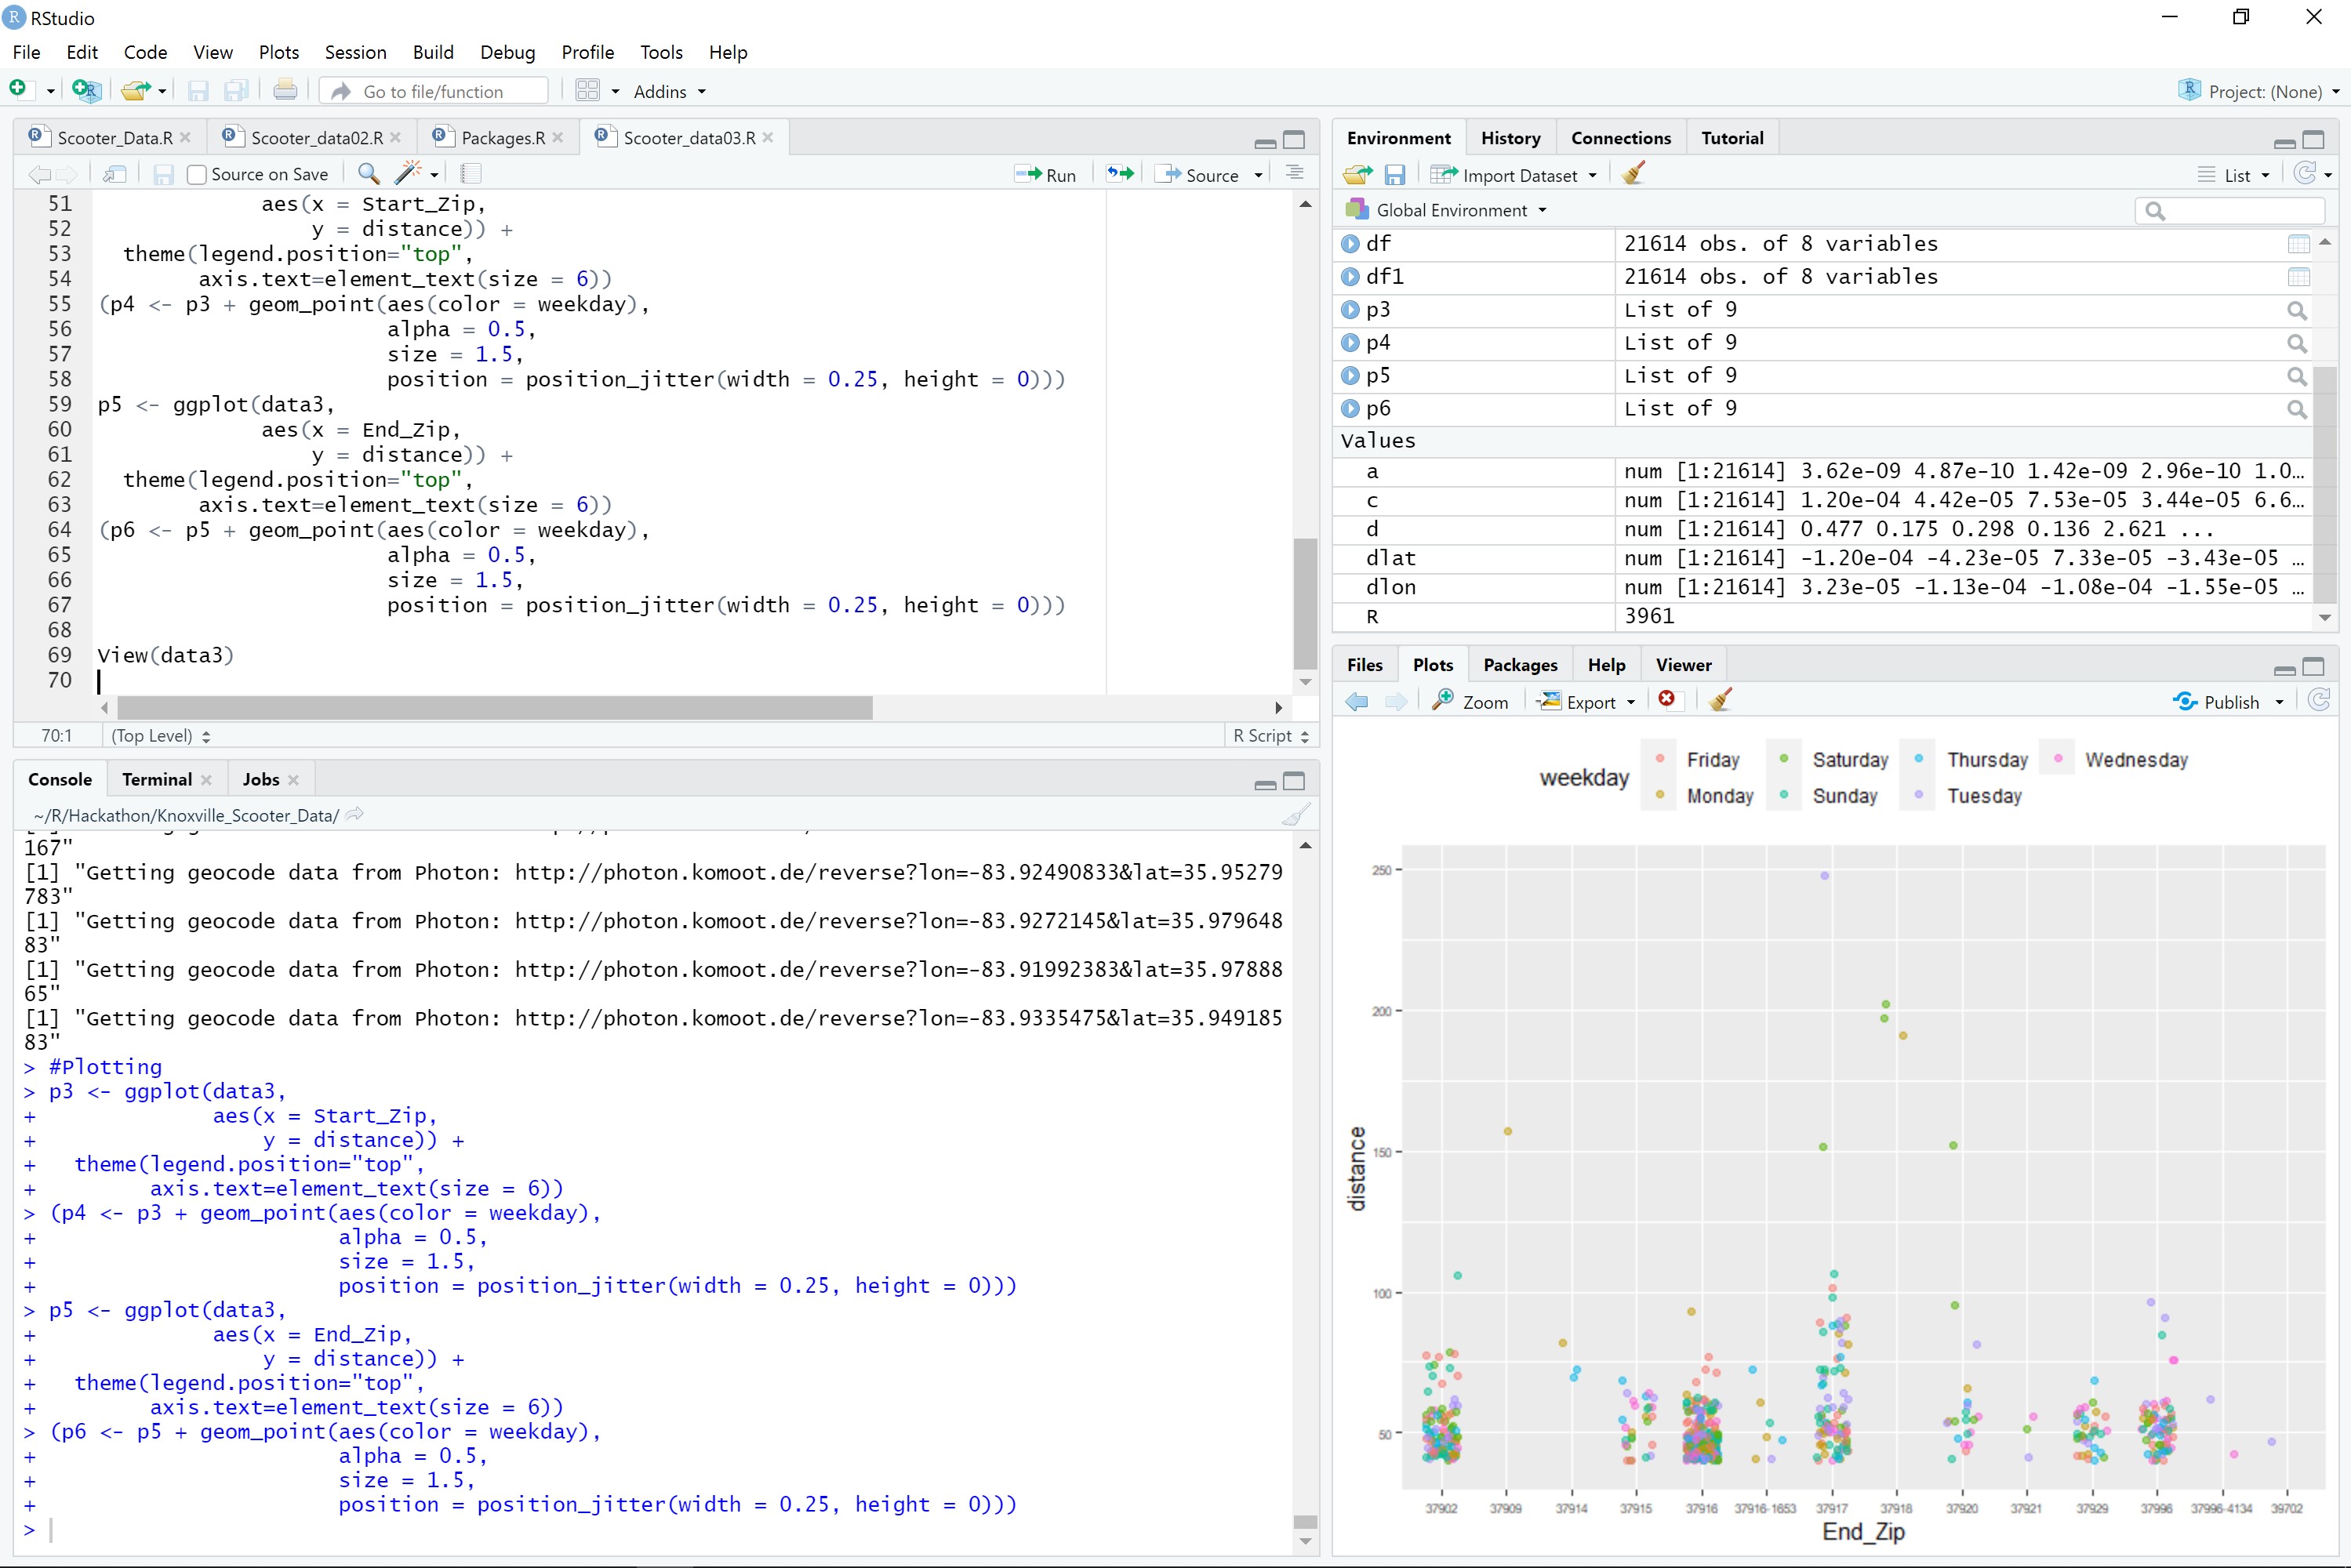Click the Publish button in the Plots pane

click(x=2218, y=702)
